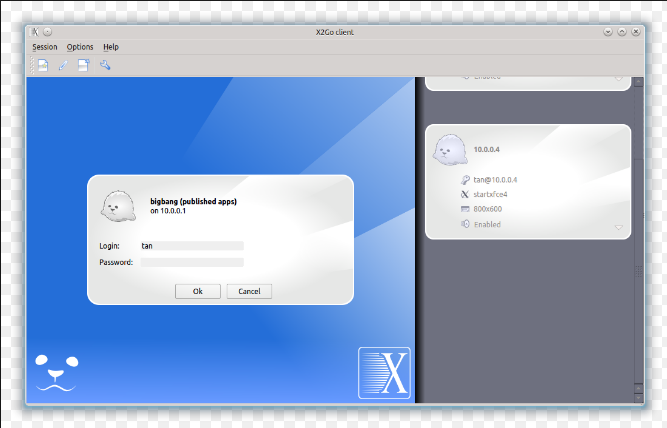Click the 'on 10.0.0.1' text

[x=168, y=211]
